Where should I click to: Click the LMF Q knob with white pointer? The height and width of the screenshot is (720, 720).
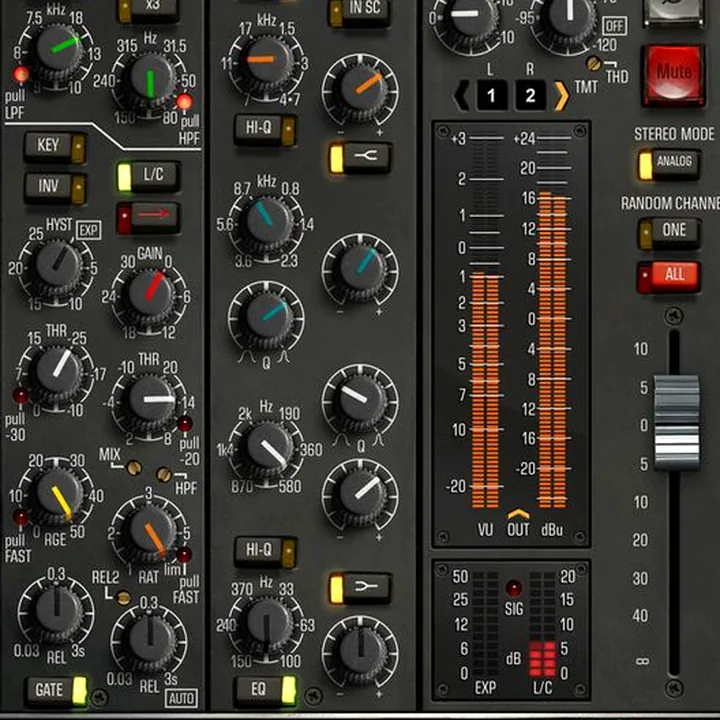pyautogui.click(x=360, y=399)
